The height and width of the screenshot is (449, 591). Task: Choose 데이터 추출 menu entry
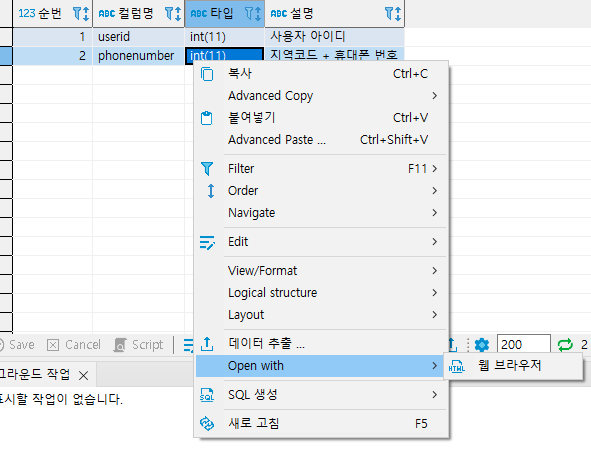tap(321, 343)
